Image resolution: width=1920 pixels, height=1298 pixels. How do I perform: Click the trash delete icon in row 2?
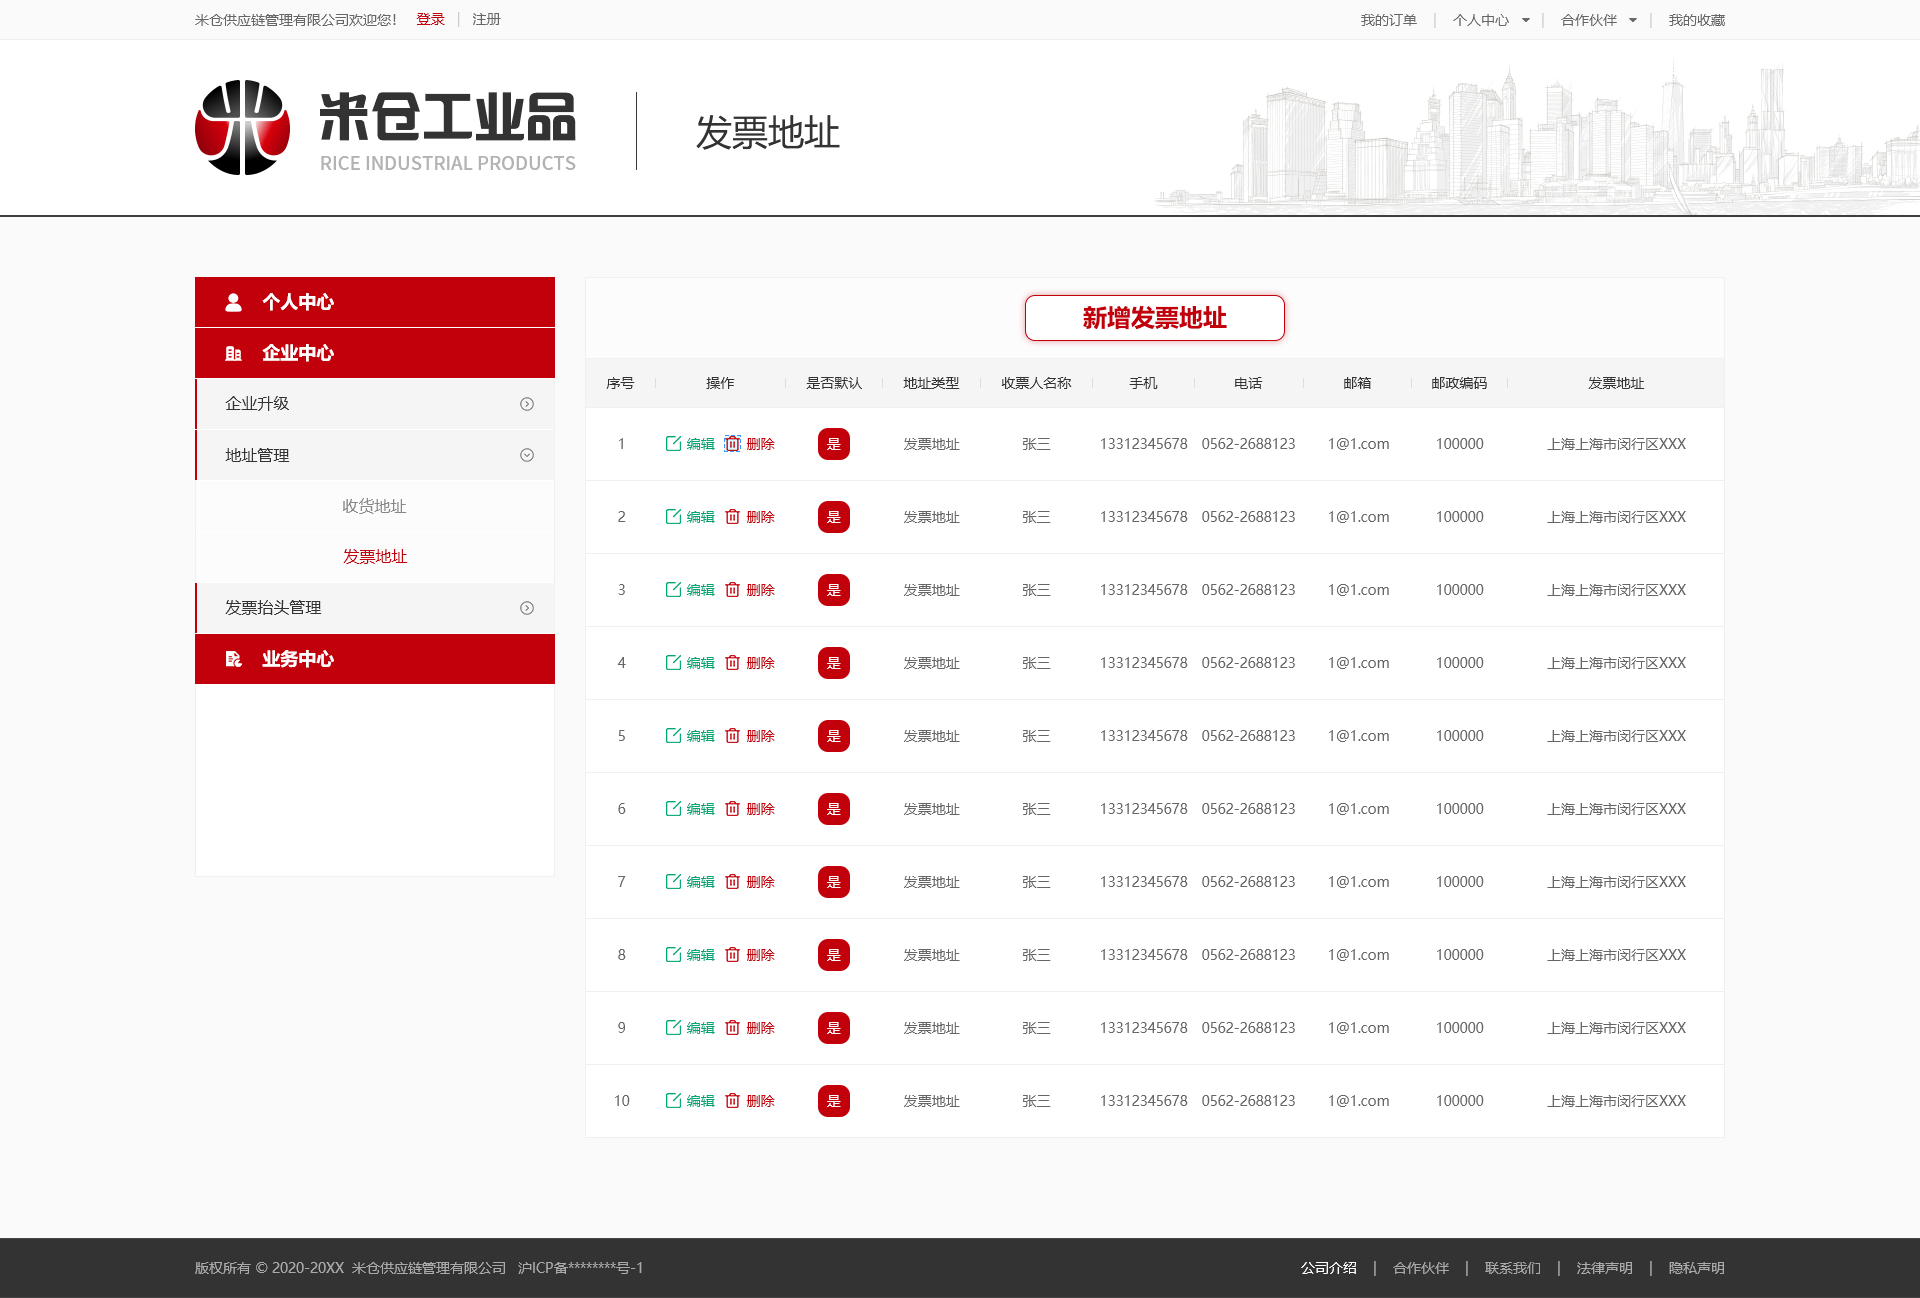click(x=732, y=517)
